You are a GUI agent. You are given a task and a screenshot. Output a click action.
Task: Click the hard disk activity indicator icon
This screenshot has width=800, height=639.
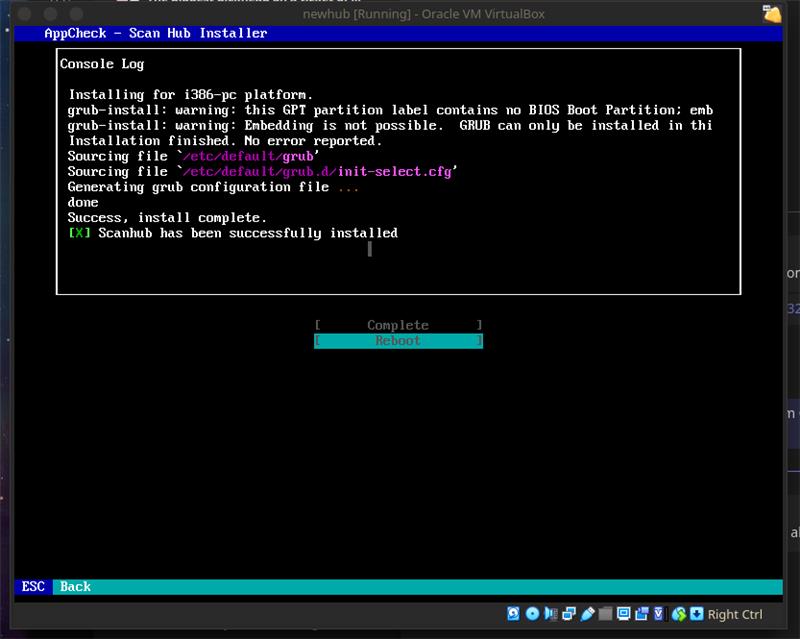513,613
